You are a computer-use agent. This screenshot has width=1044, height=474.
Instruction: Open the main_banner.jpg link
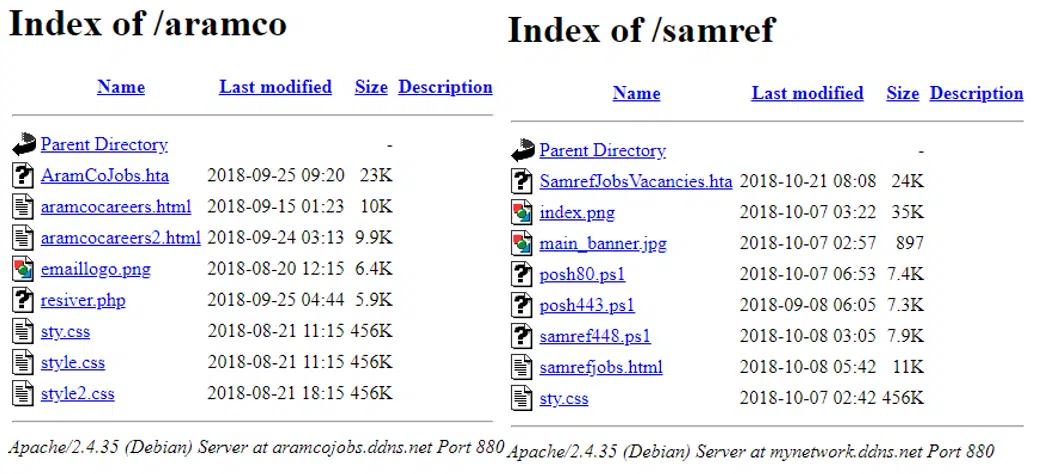[x=603, y=244]
